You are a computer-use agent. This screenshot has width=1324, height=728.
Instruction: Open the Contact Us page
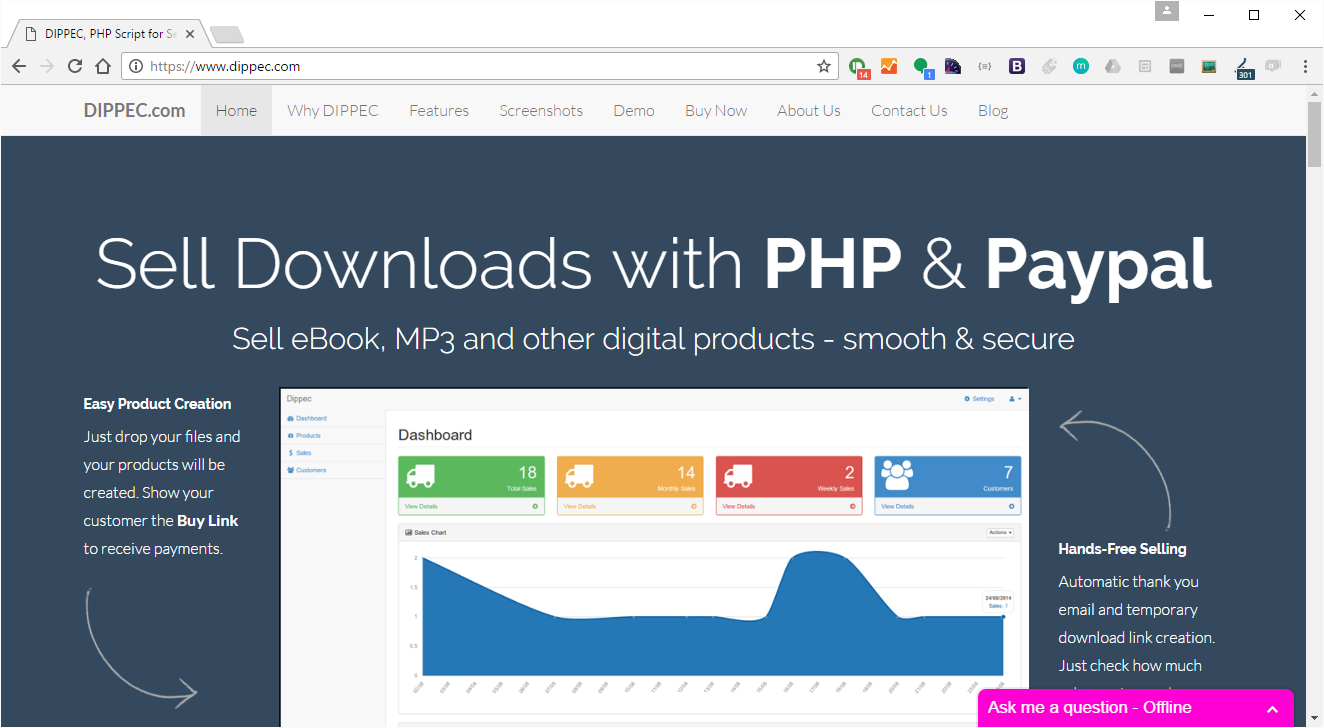pyautogui.click(x=909, y=111)
